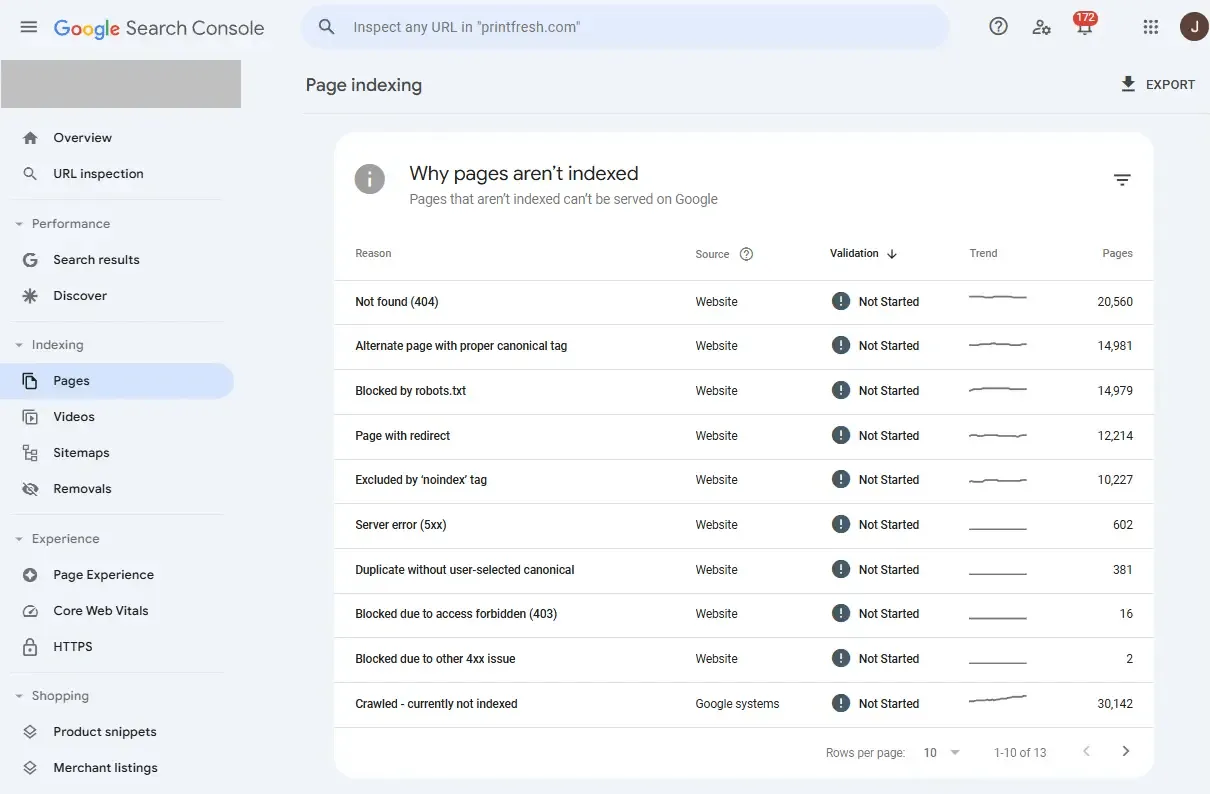Screen dimensions: 1210x794
Task: Open the Rows per page dropdown
Action: (x=941, y=752)
